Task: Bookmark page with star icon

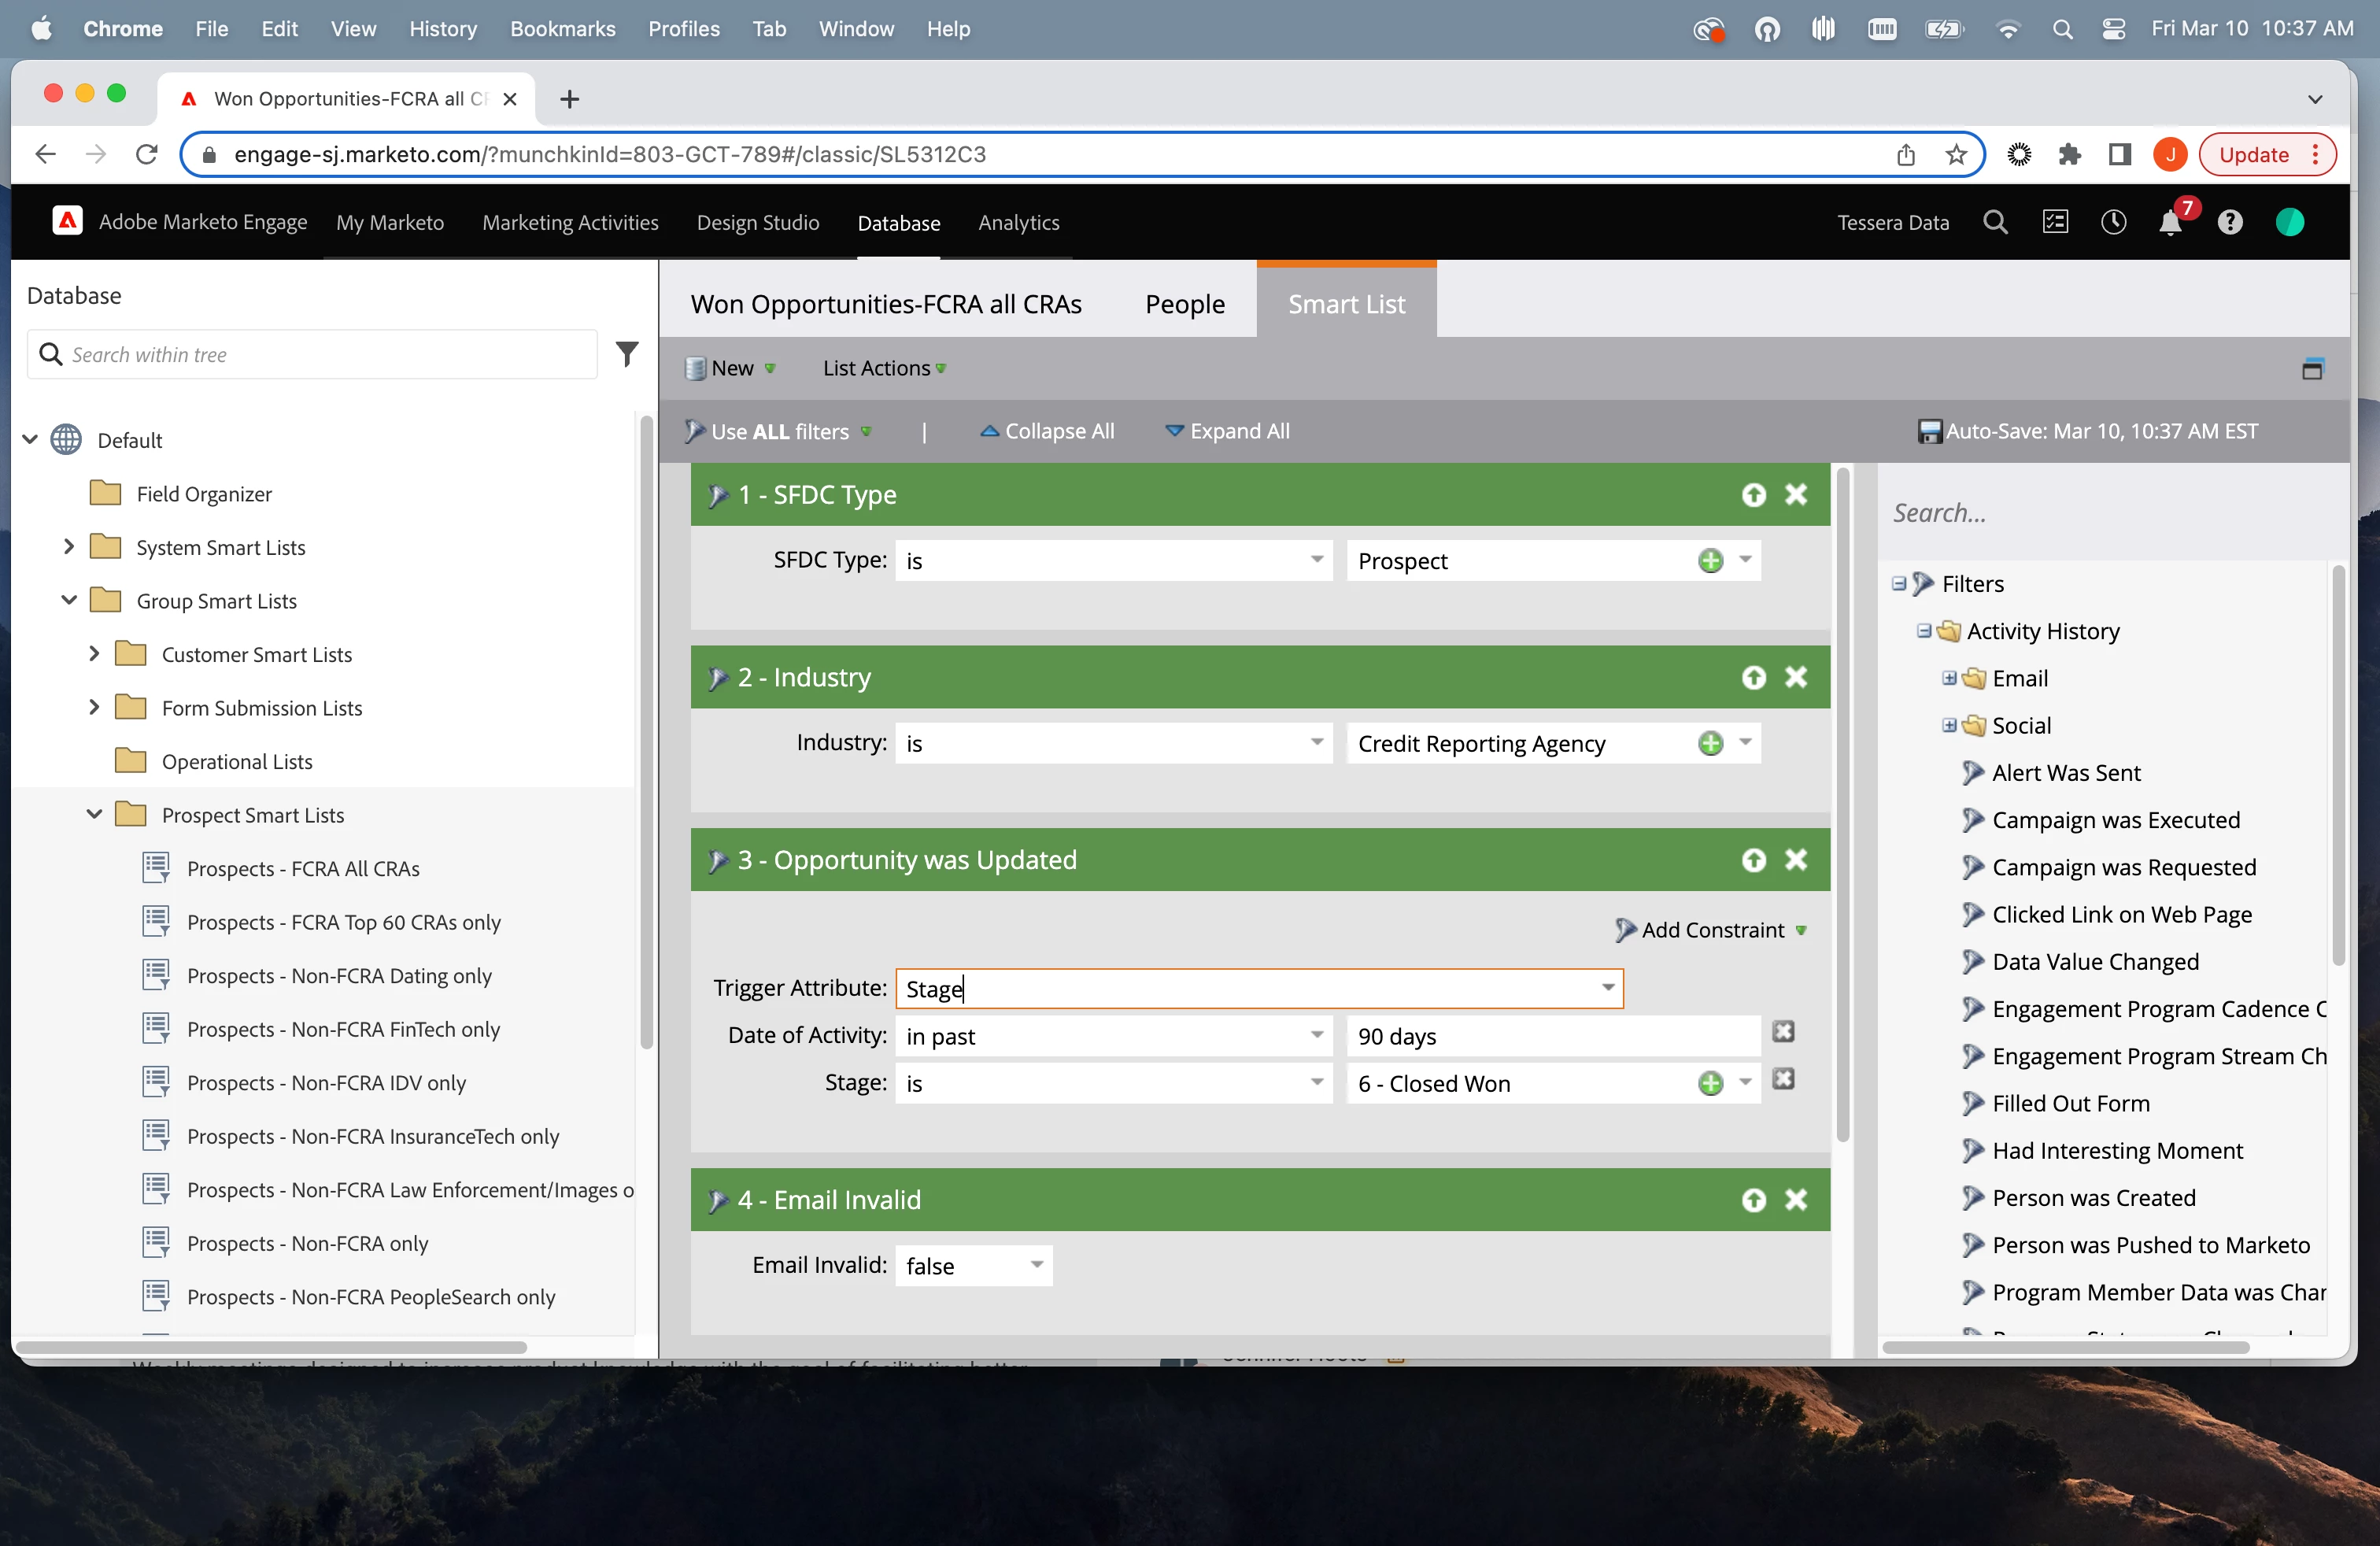Action: pos(1956,155)
